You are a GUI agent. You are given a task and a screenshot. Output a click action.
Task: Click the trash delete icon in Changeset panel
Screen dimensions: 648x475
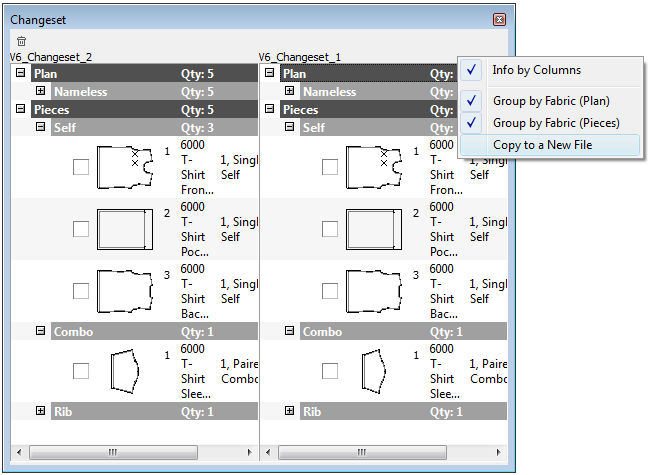21,41
